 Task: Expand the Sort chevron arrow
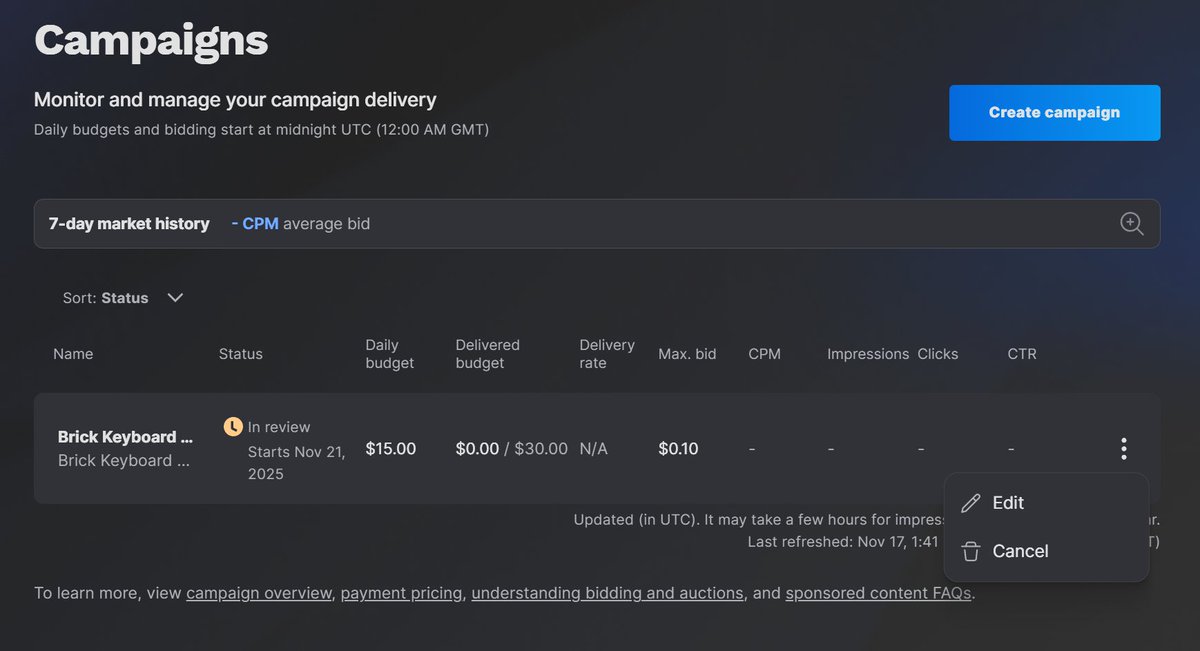pyautogui.click(x=175, y=298)
